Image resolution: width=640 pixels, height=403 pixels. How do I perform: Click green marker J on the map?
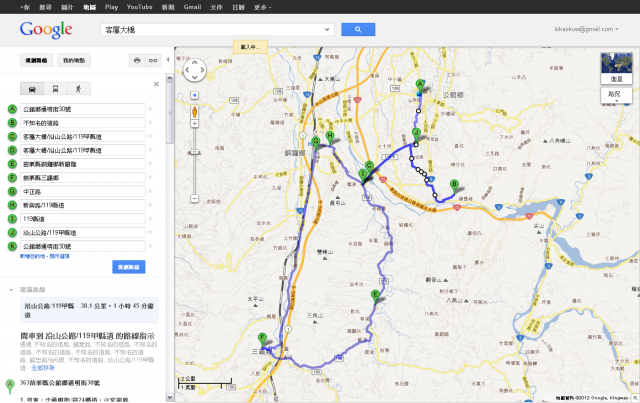[416, 134]
